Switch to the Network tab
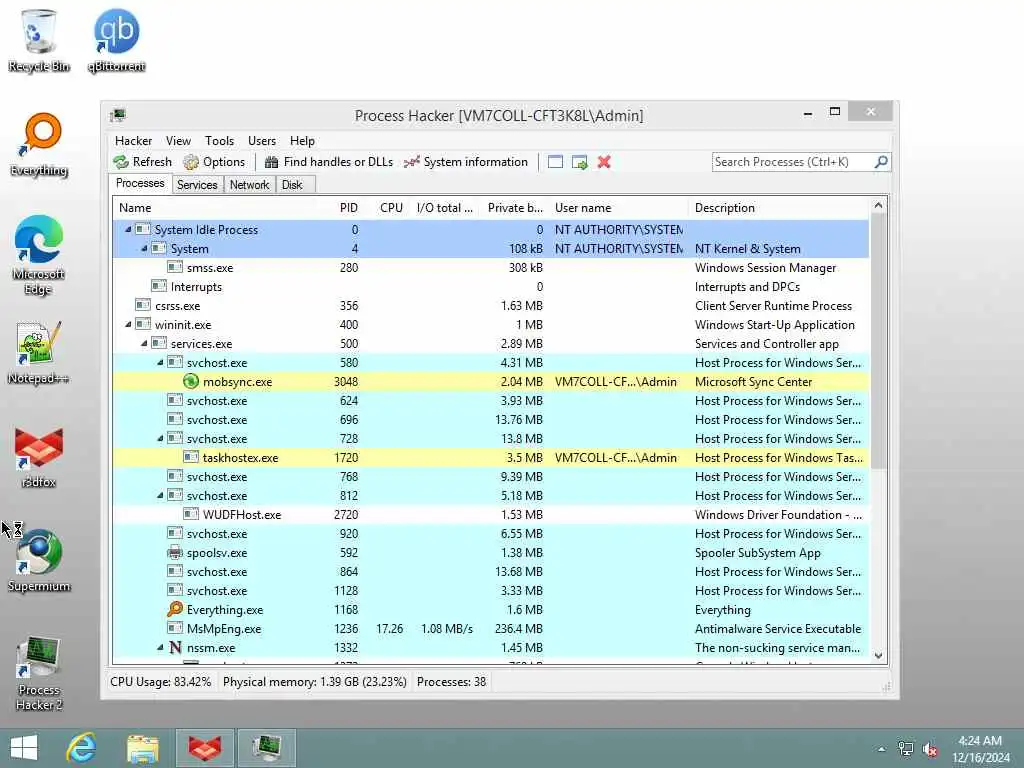The height and width of the screenshot is (768, 1024). (x=249, y=185)
